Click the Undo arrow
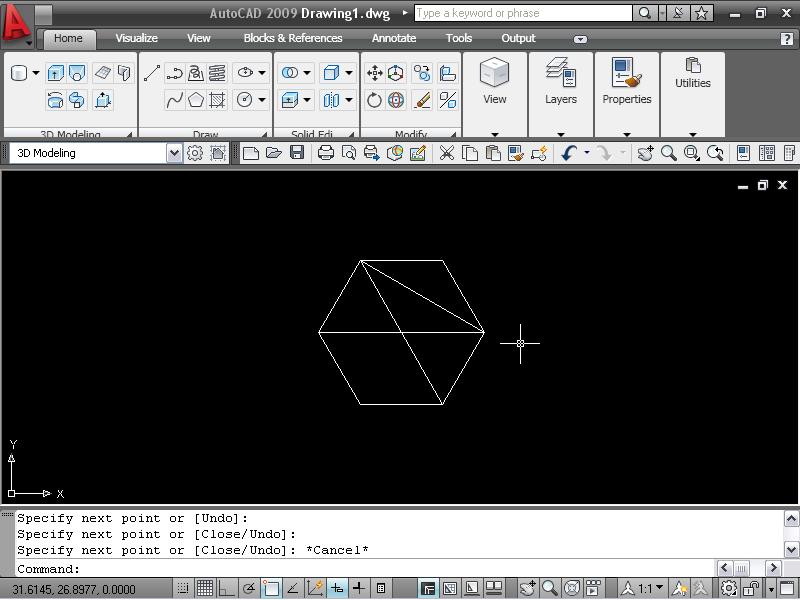 [x=569, y=153]
